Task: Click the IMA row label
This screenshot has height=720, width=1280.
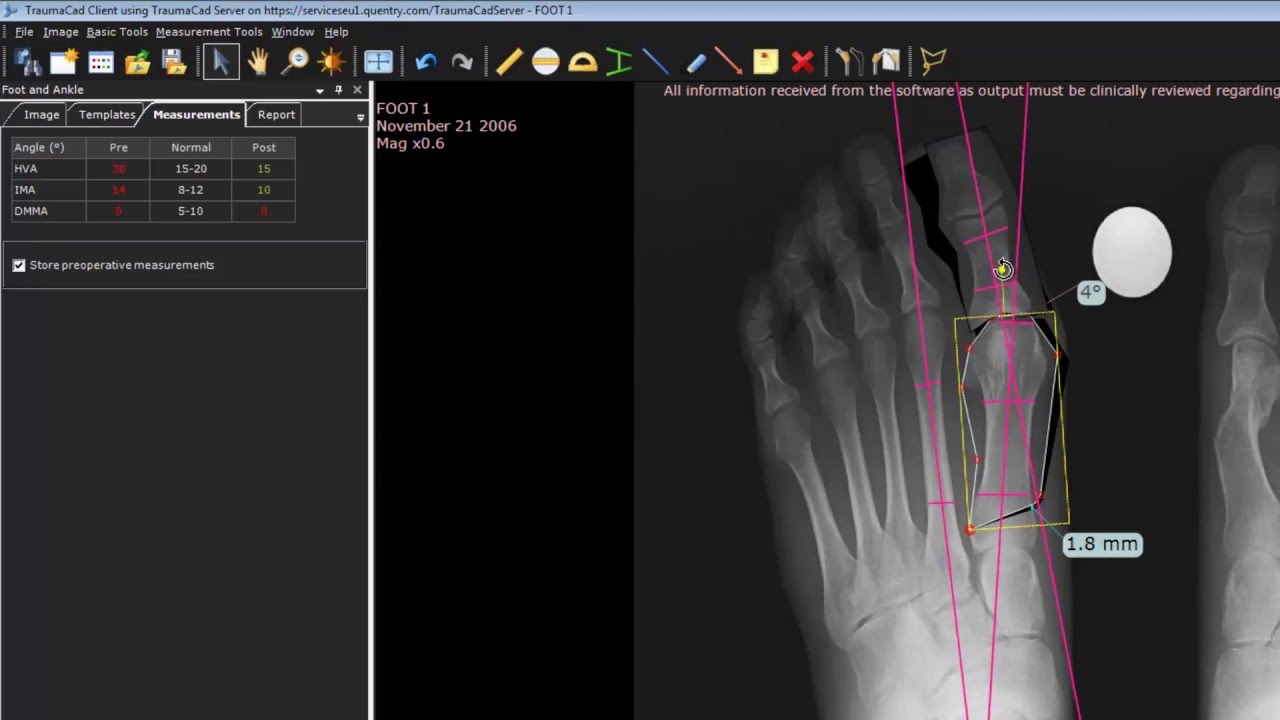Action: 25,190
